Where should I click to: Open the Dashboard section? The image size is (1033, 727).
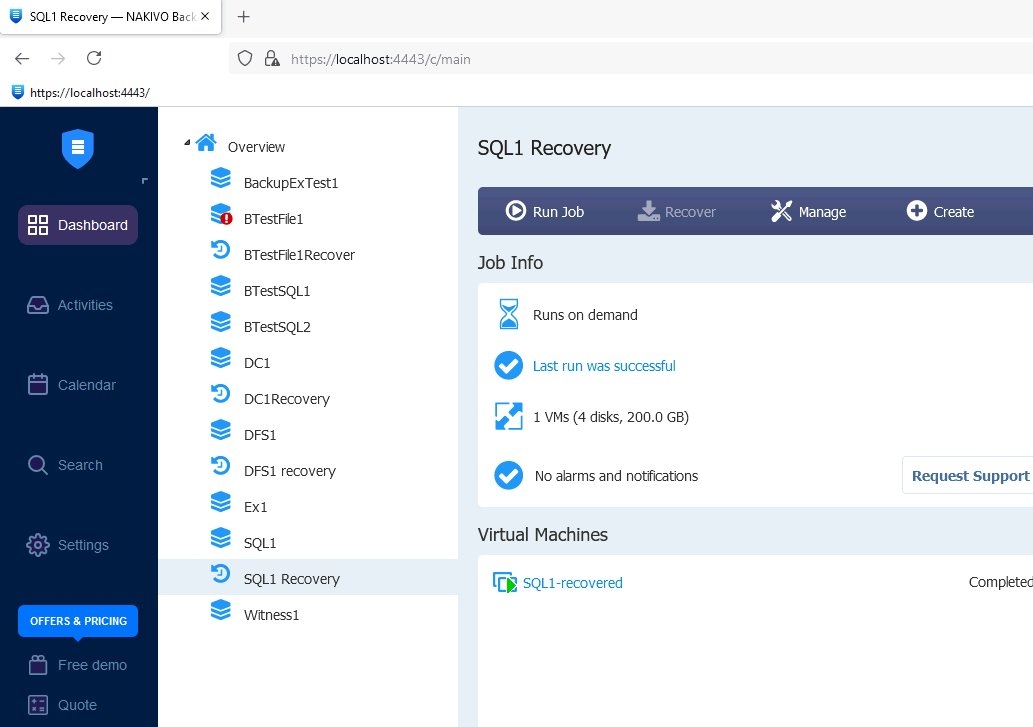(78, 225)
